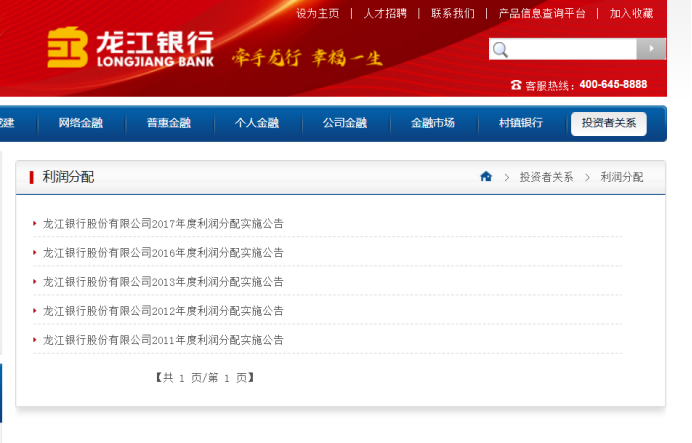Viewport: 692px width, 443px height.
Task: Click 加入收藏 link
Action: pos(631,13)
